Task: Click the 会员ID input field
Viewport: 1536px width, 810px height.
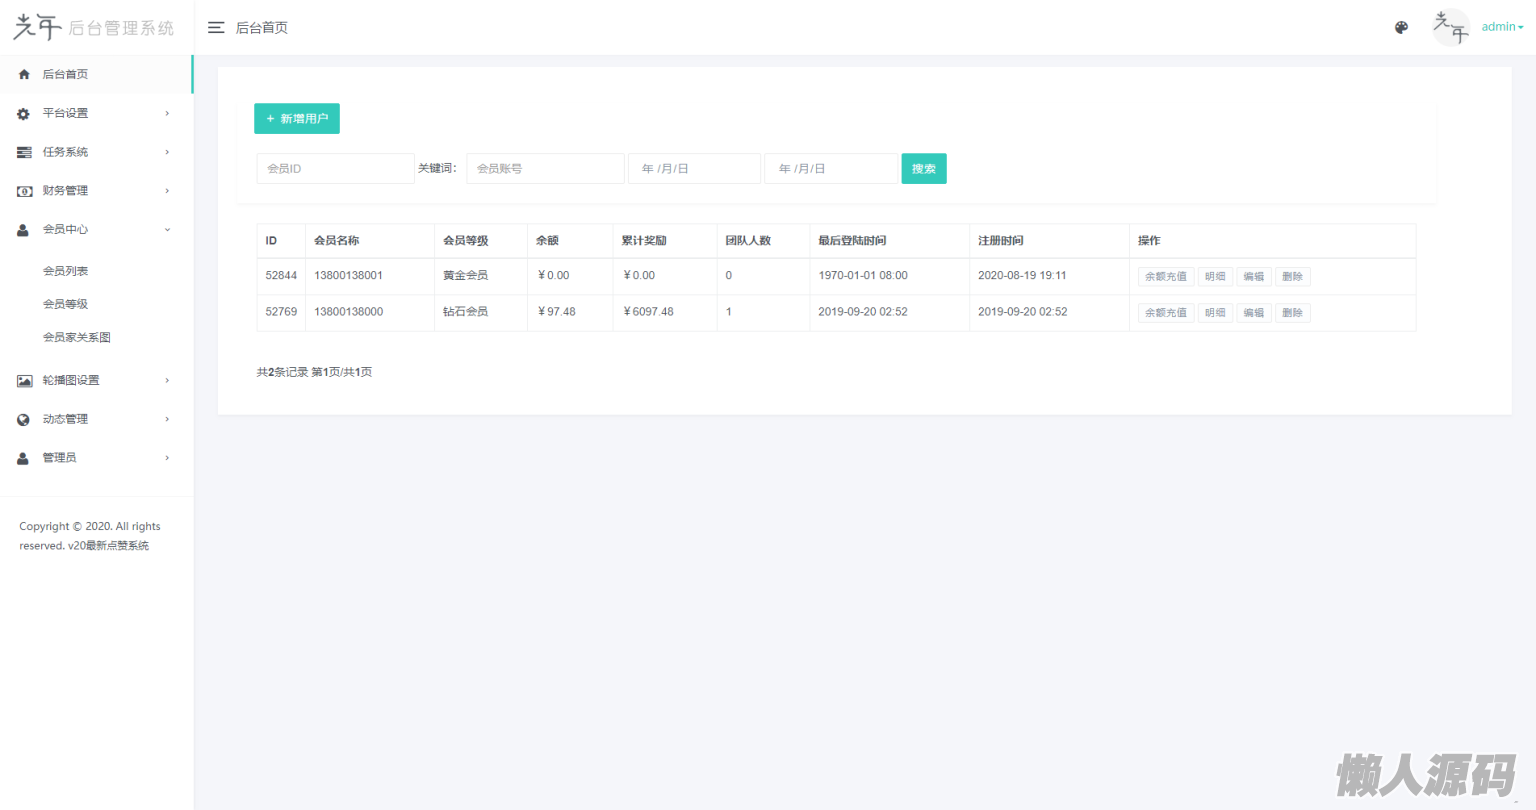Action: pyautogui.click(x=335, y=169)
